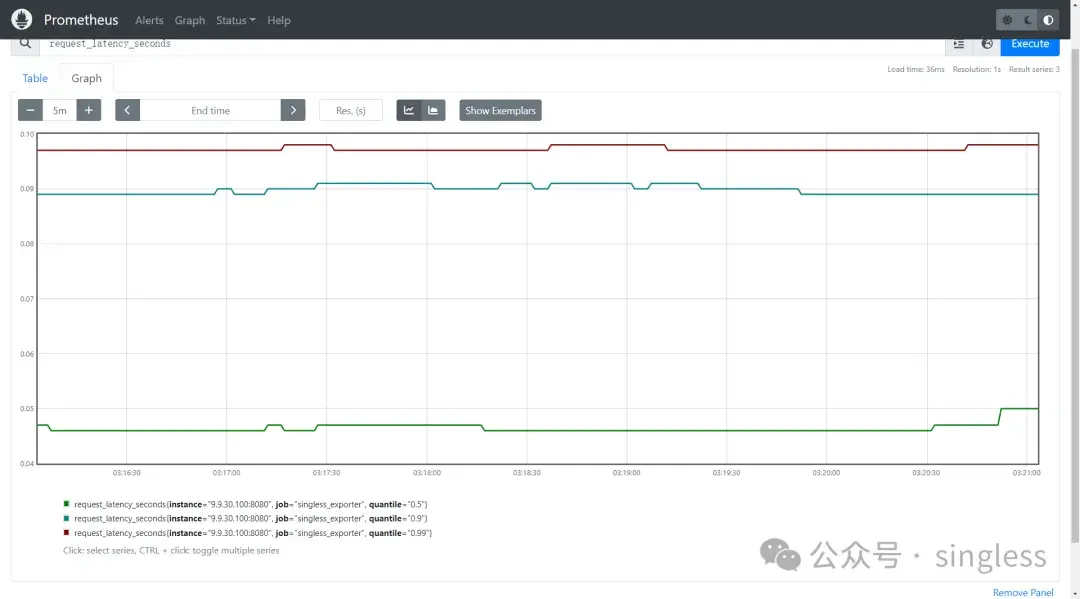Viewport: 1080px width, 599px height.
Task: Click the Remove Panel link
Action: click(1023, 592)
